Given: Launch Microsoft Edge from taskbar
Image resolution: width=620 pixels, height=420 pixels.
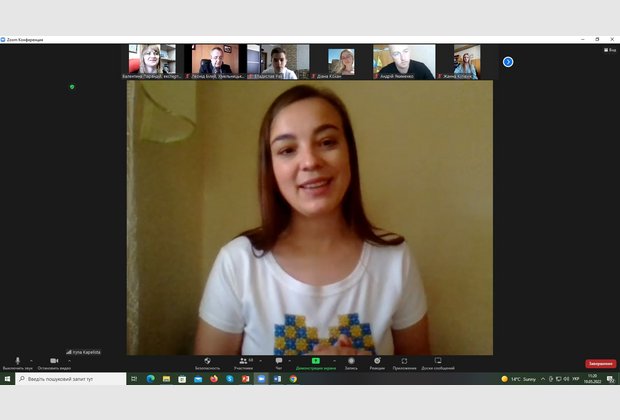Looking at the screenshot, I should (x=150, y=379).
